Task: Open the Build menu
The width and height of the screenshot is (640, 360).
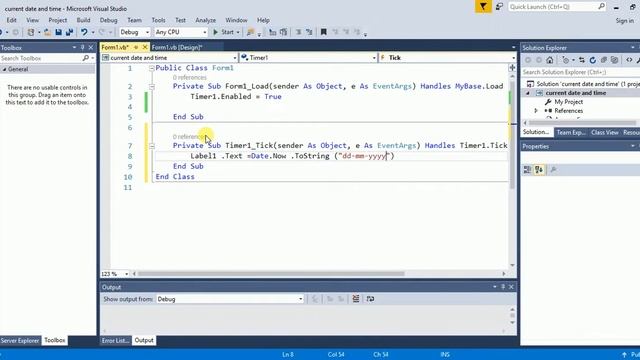Action: tap(83, 20)
